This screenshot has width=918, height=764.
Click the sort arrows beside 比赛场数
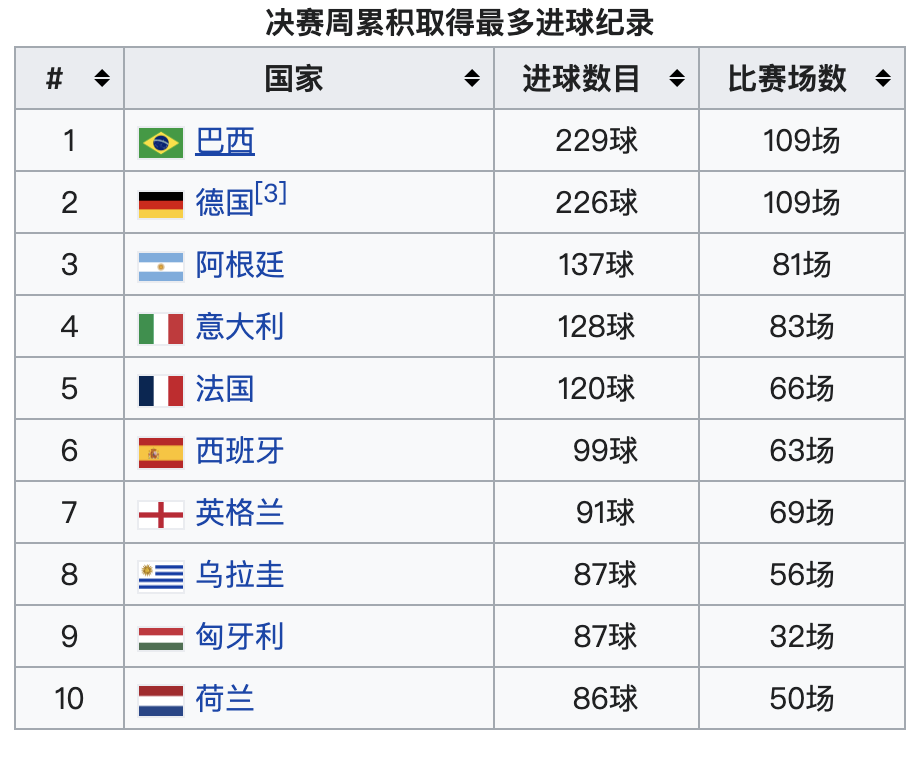tap(881, 78)
